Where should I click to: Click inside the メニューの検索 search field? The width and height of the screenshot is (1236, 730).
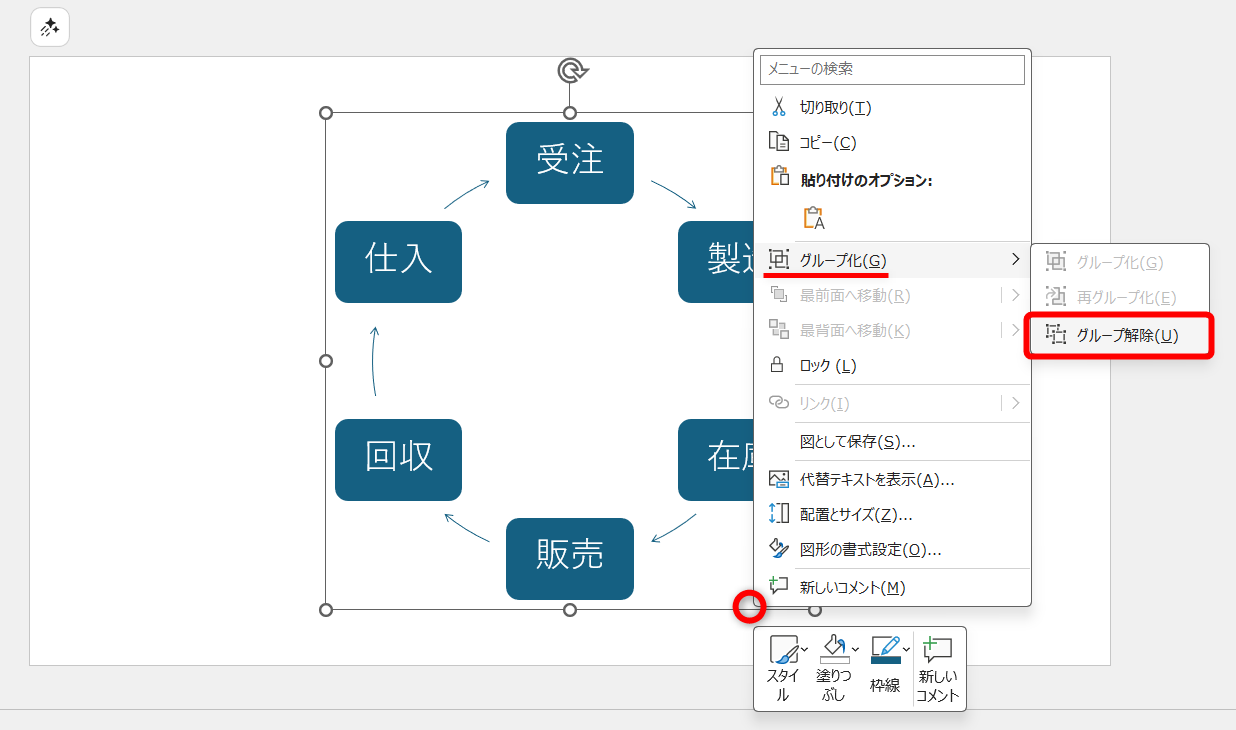[x=892, y=69]
